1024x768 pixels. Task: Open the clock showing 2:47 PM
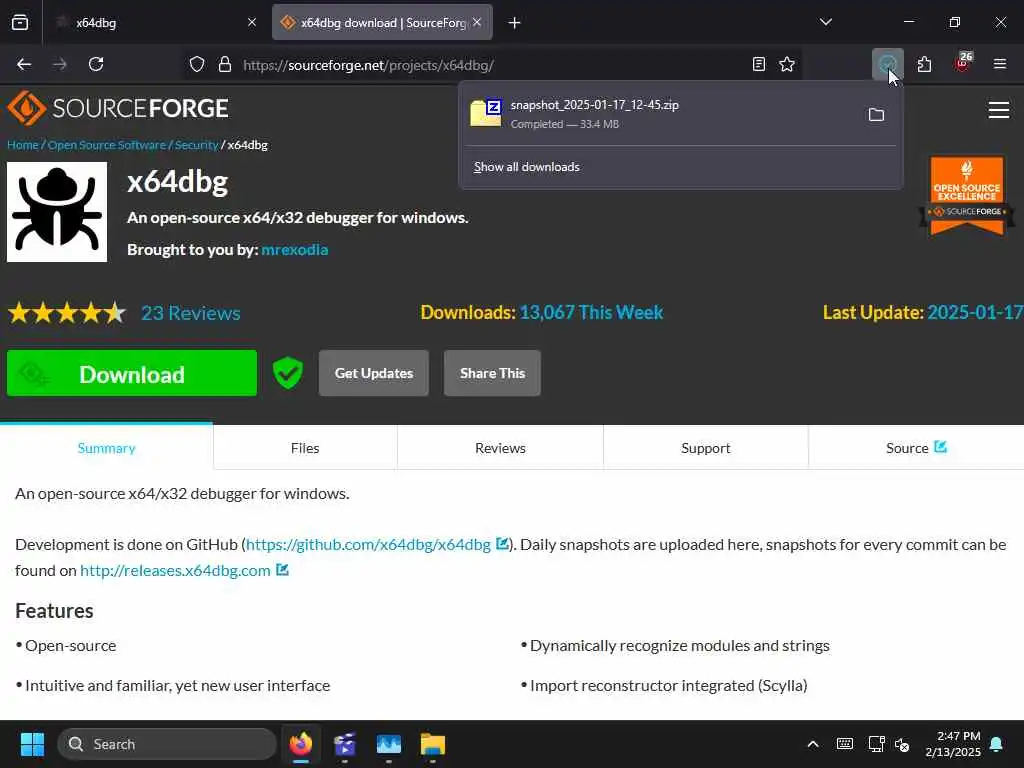pos(953,744)
